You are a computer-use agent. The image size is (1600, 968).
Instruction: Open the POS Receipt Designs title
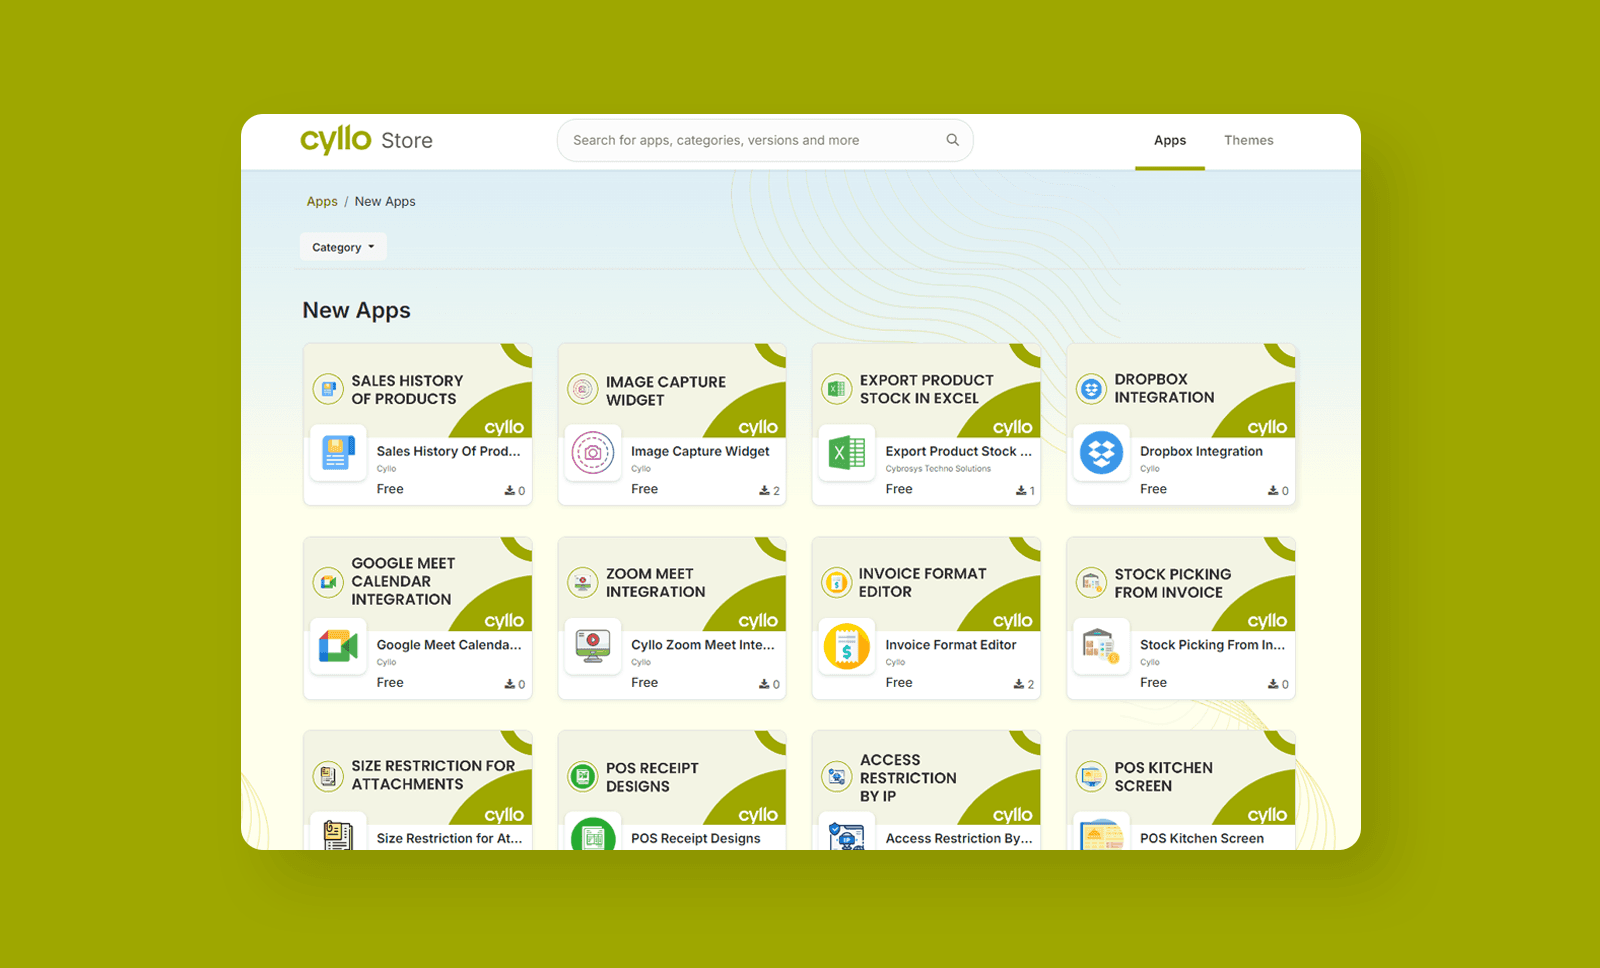point(695,838)
